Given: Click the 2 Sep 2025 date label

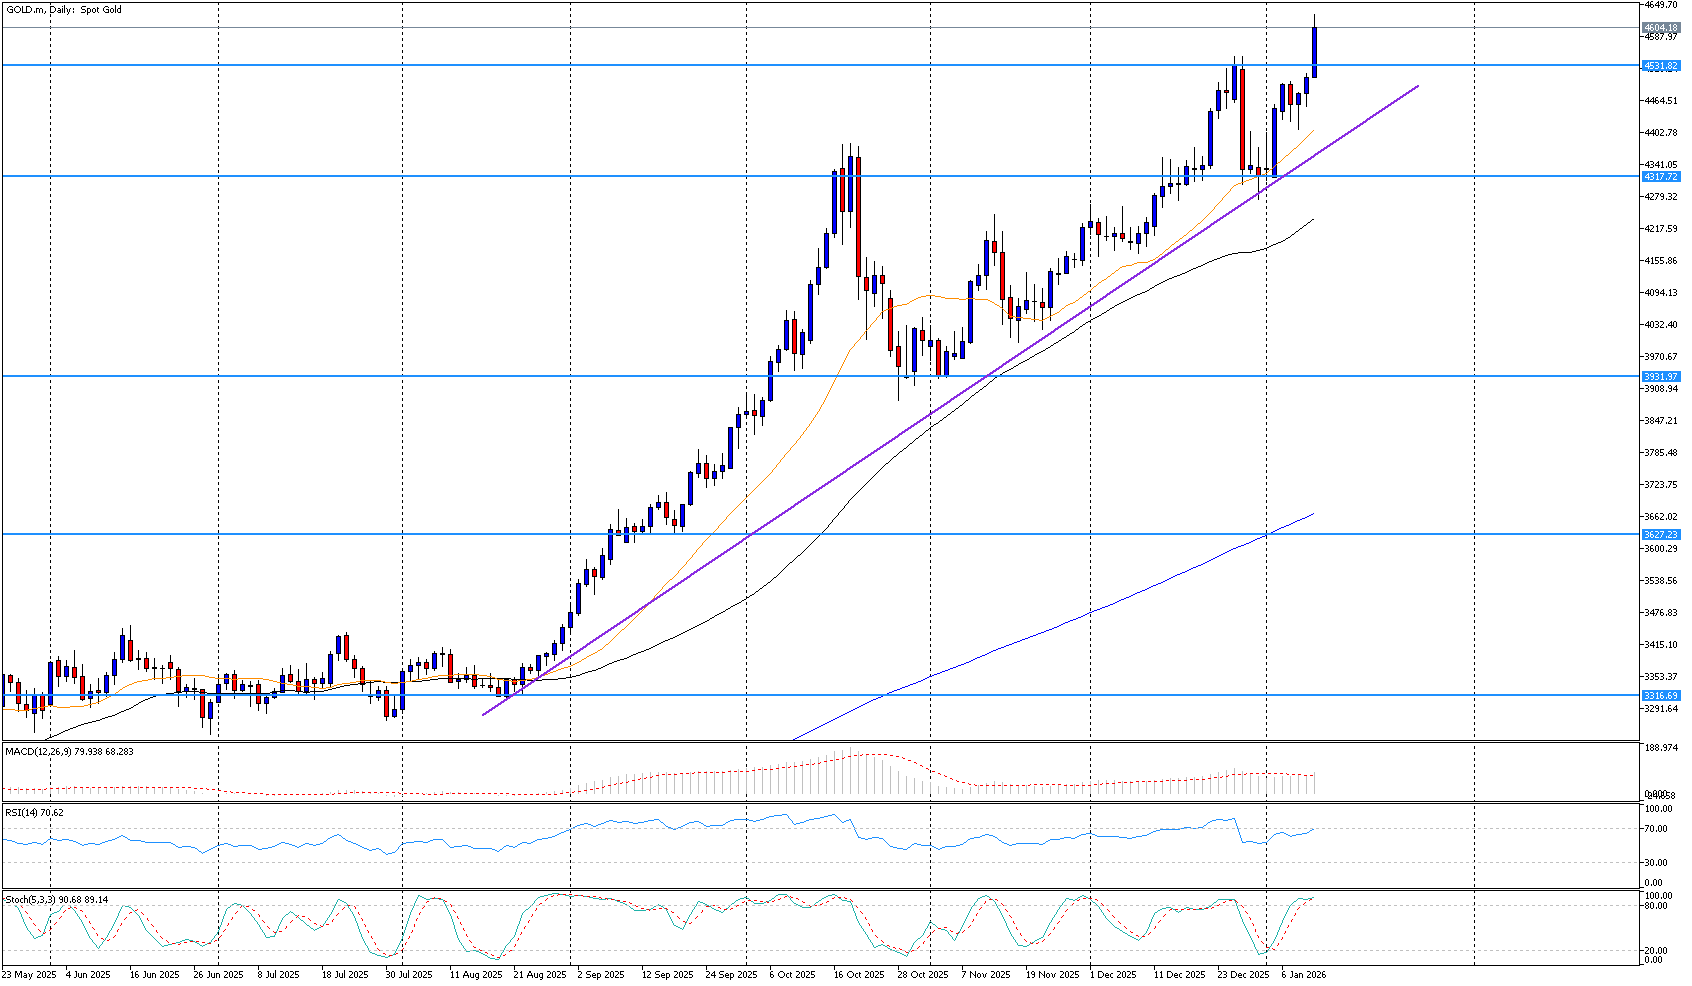Looking at the screenshot, I should 600,975.
